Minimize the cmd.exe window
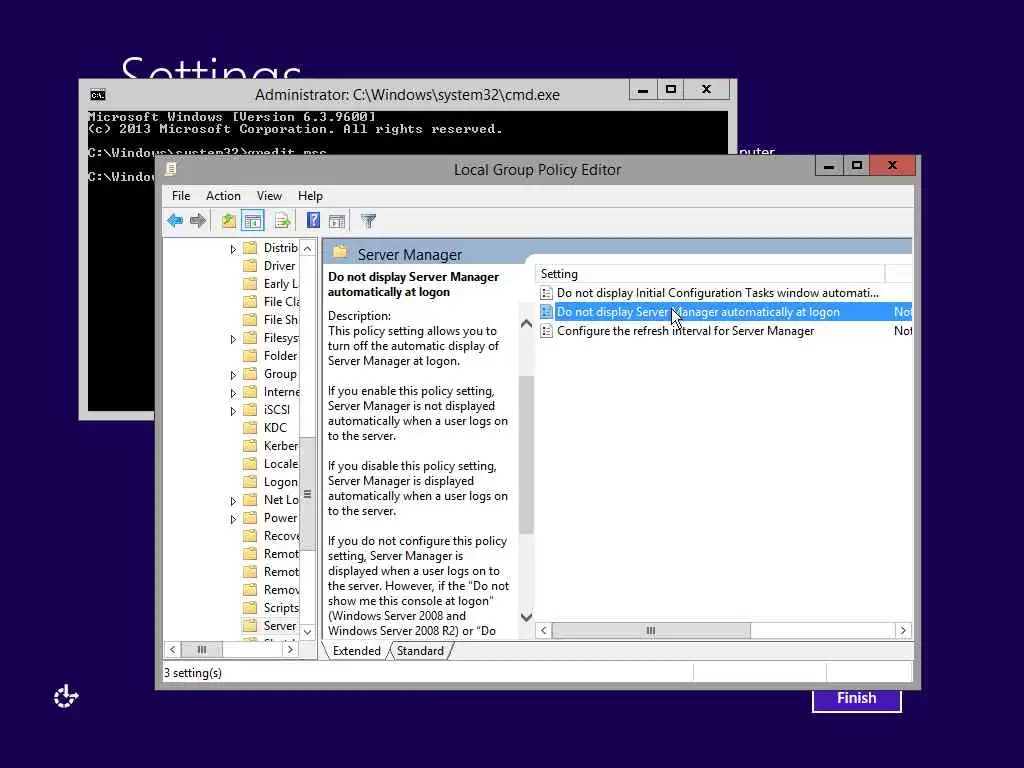Screen dimensions: 1024x768 coord(643,90)
